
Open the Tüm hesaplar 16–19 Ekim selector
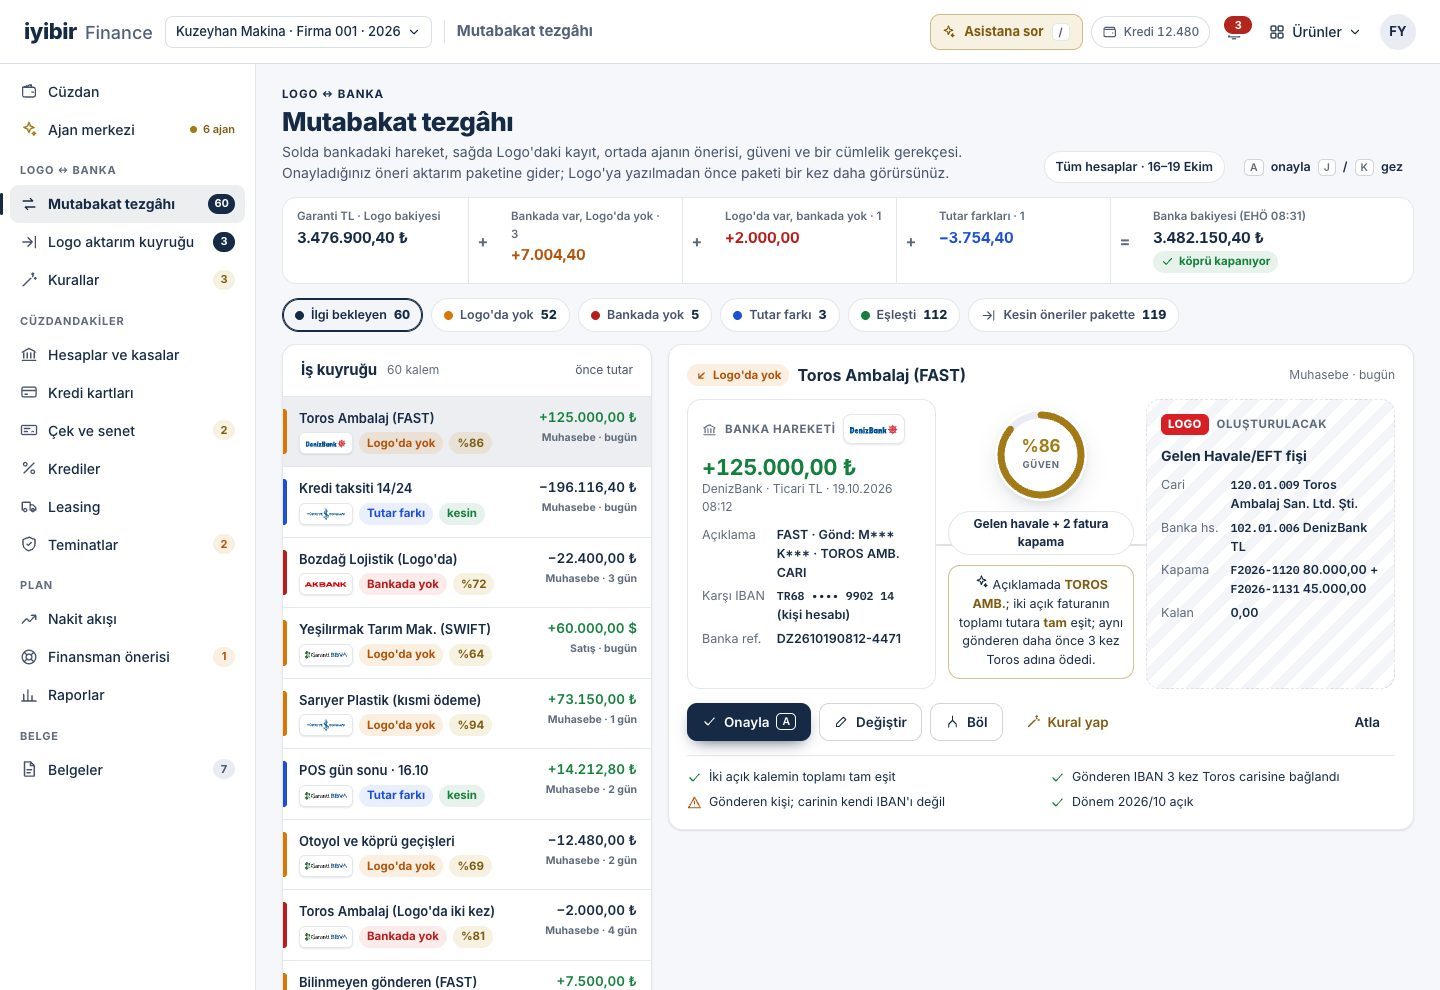coord(1134,167)
